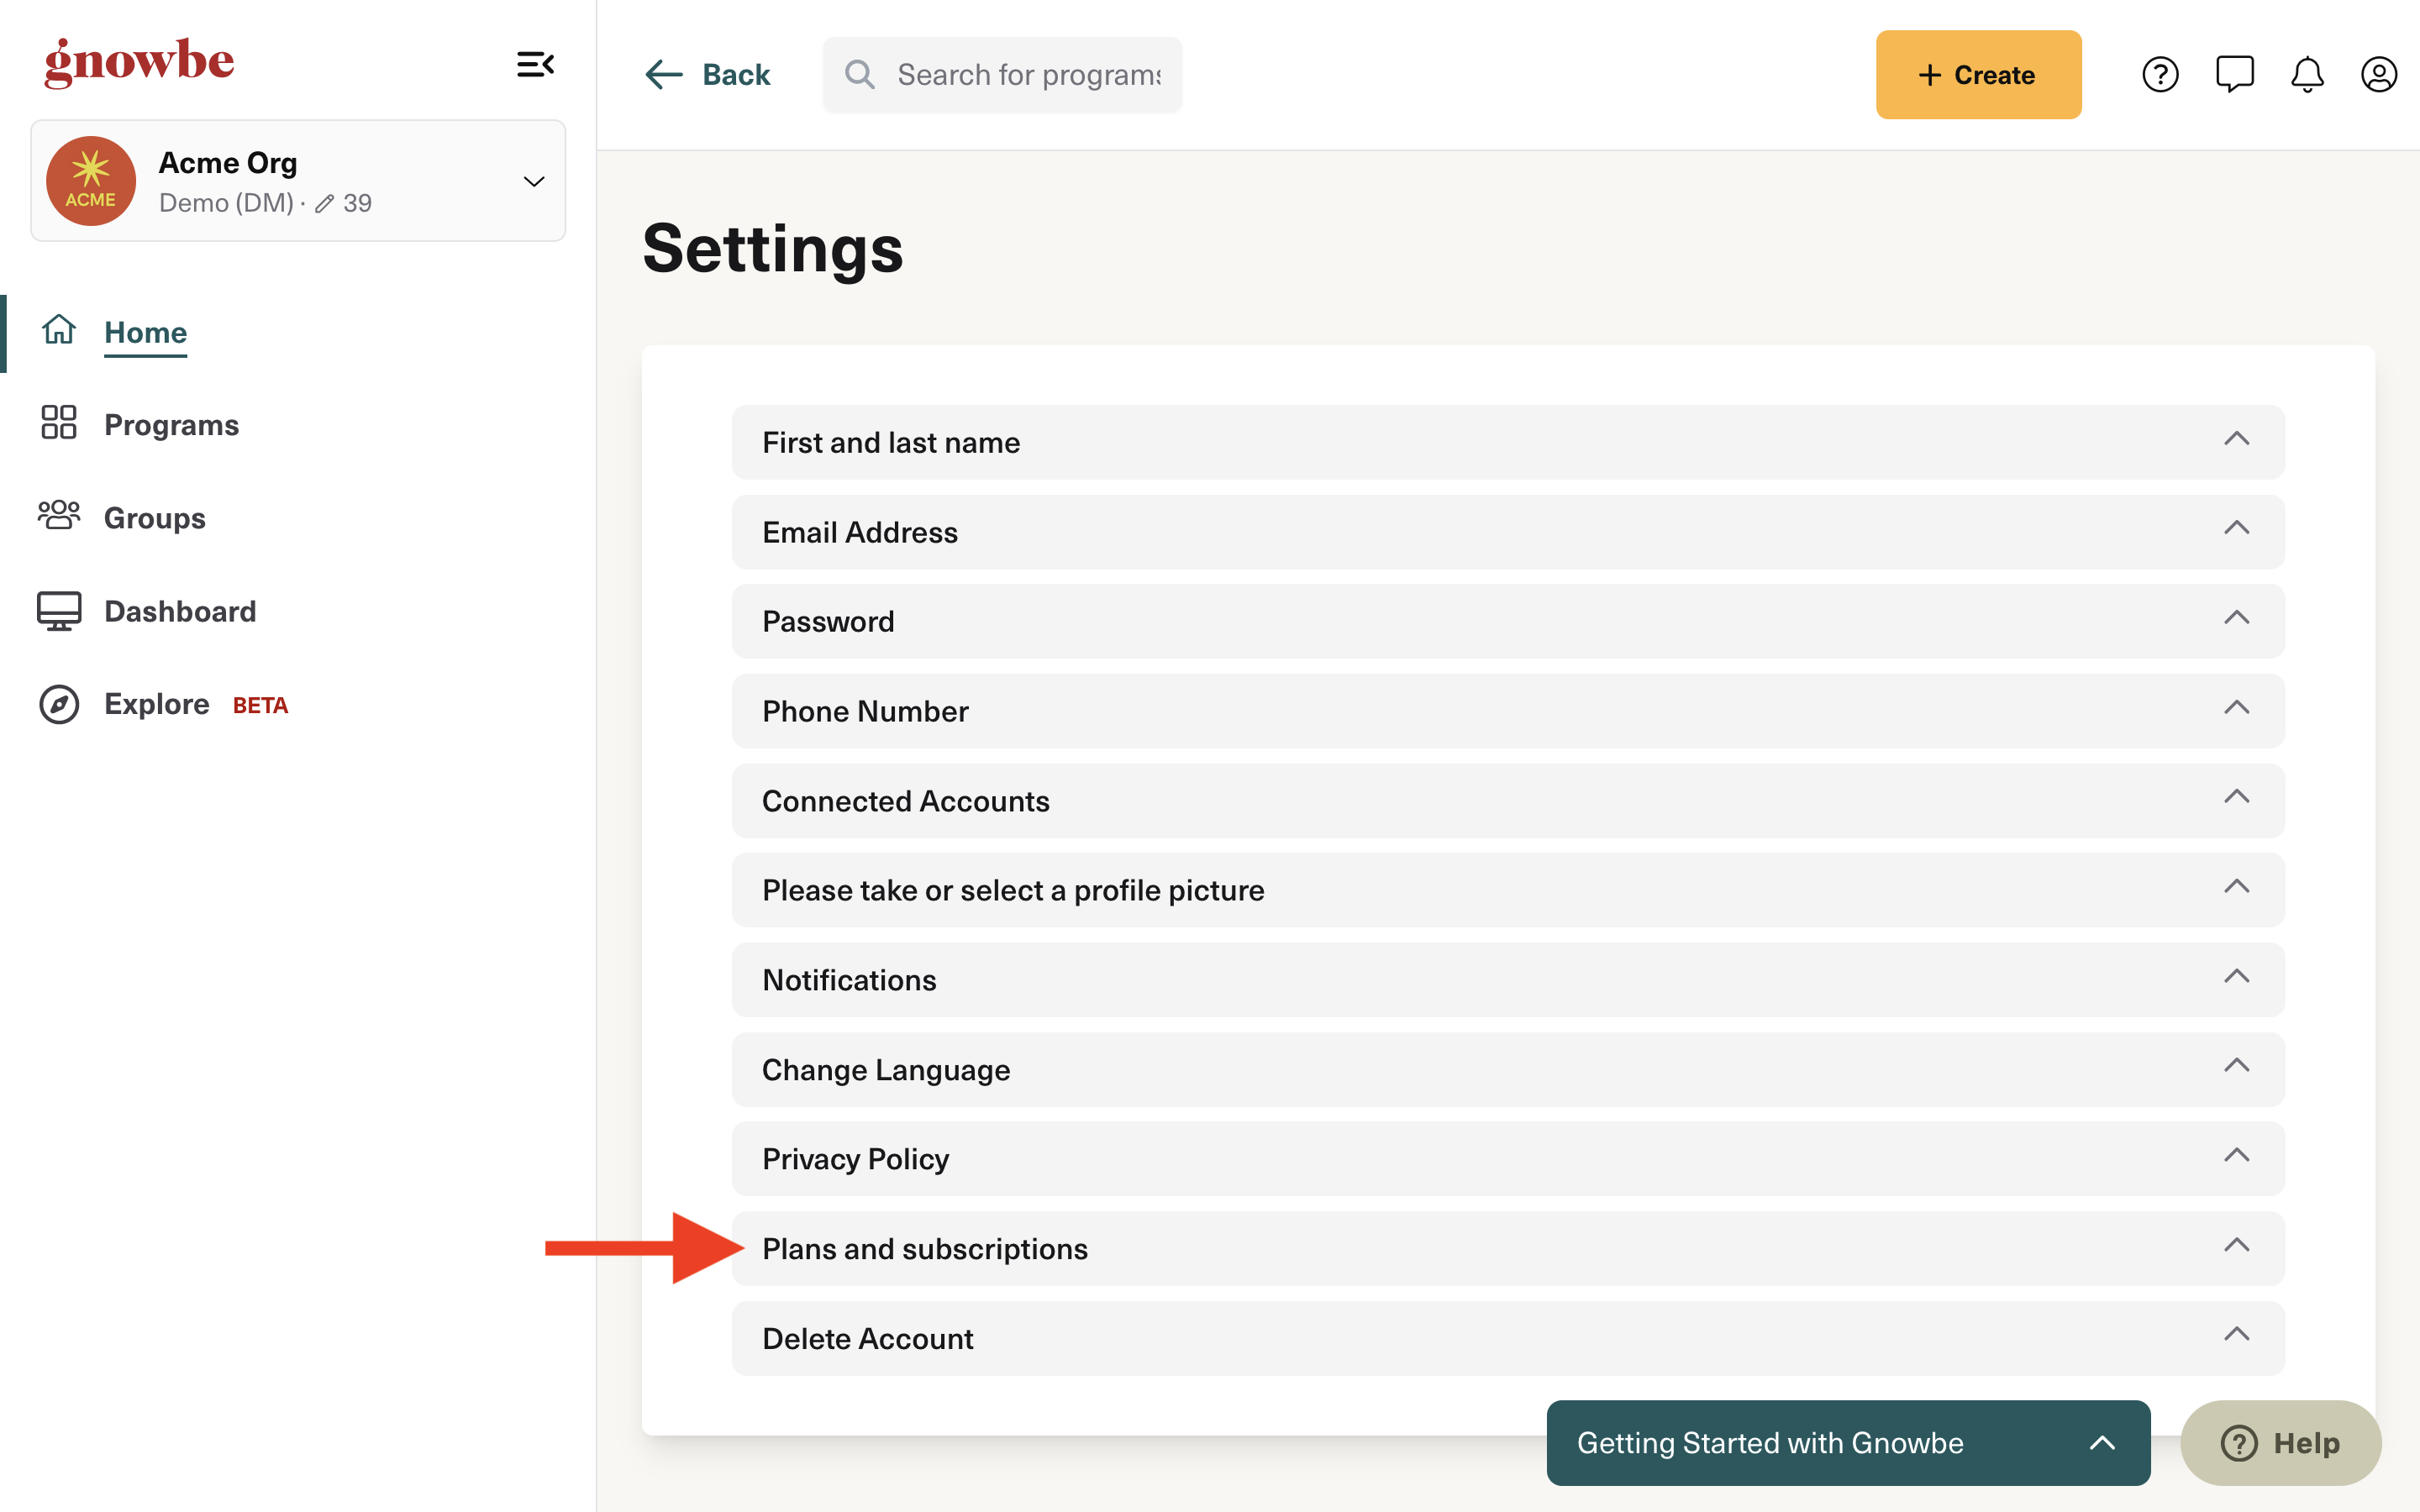
Task: Click the BETA label next to Explore
Action: 260,706
